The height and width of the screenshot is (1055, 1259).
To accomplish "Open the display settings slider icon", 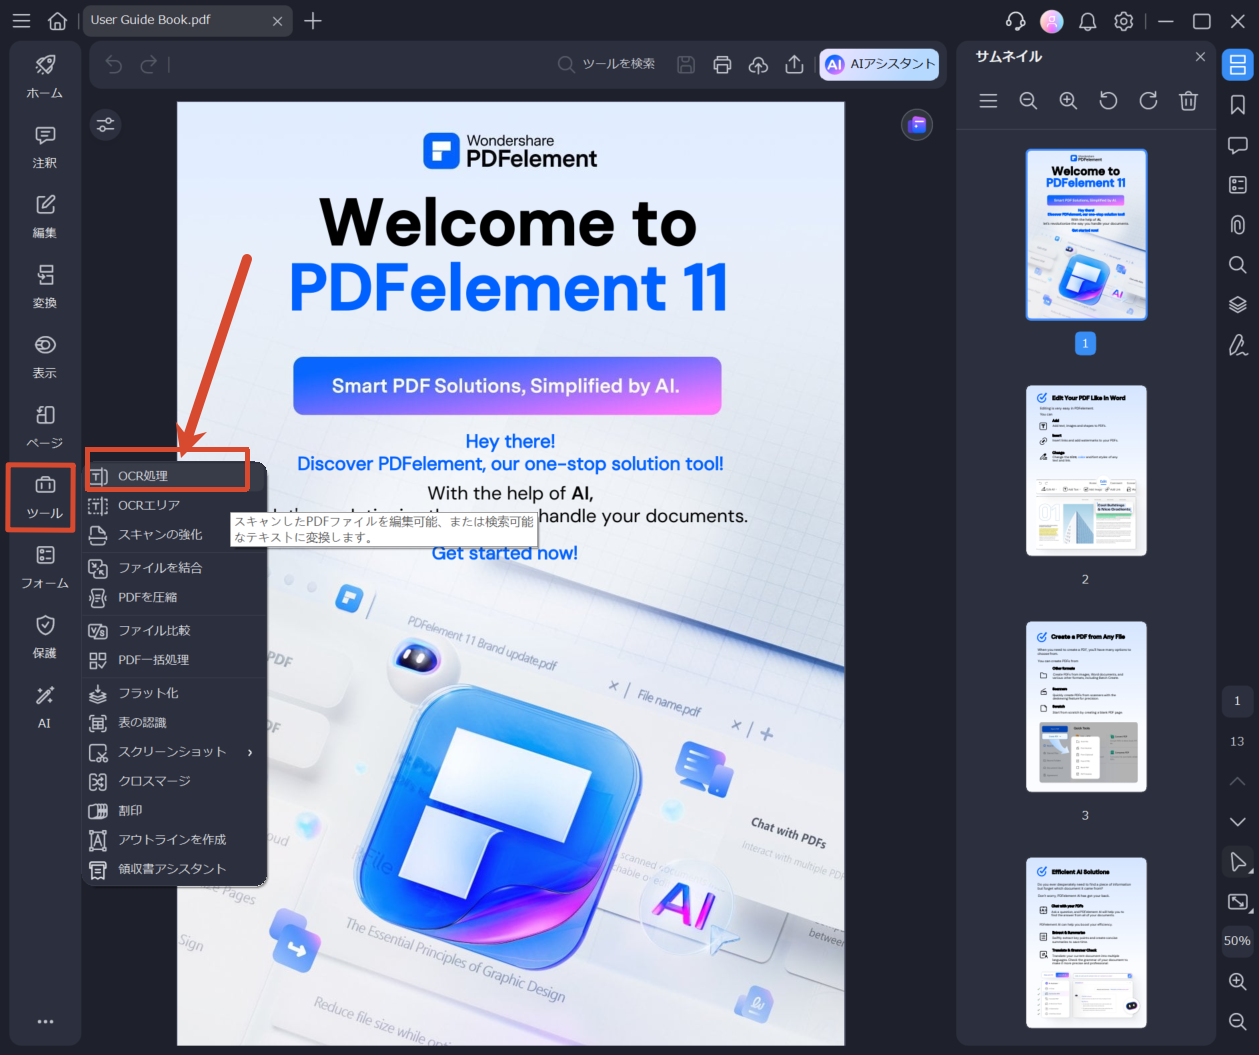I will pos(105,125).
